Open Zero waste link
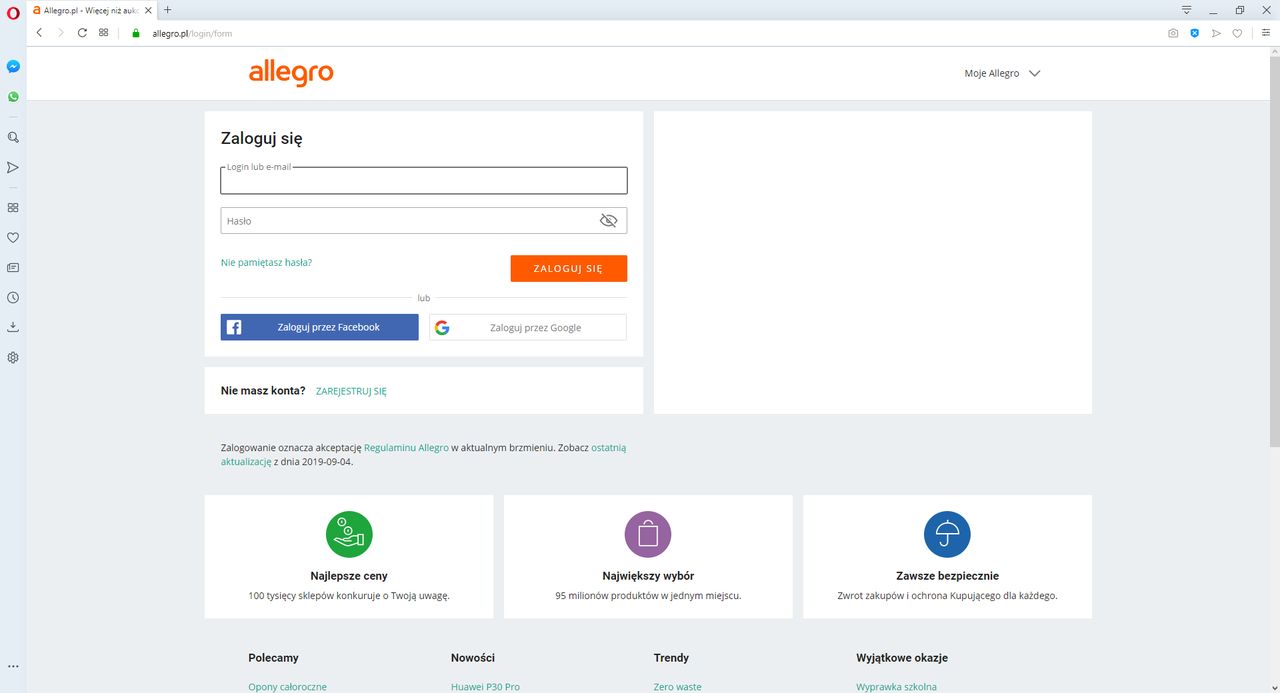Screen dimensions: 1280x693 pyautogui.click(x=678, y=687)
